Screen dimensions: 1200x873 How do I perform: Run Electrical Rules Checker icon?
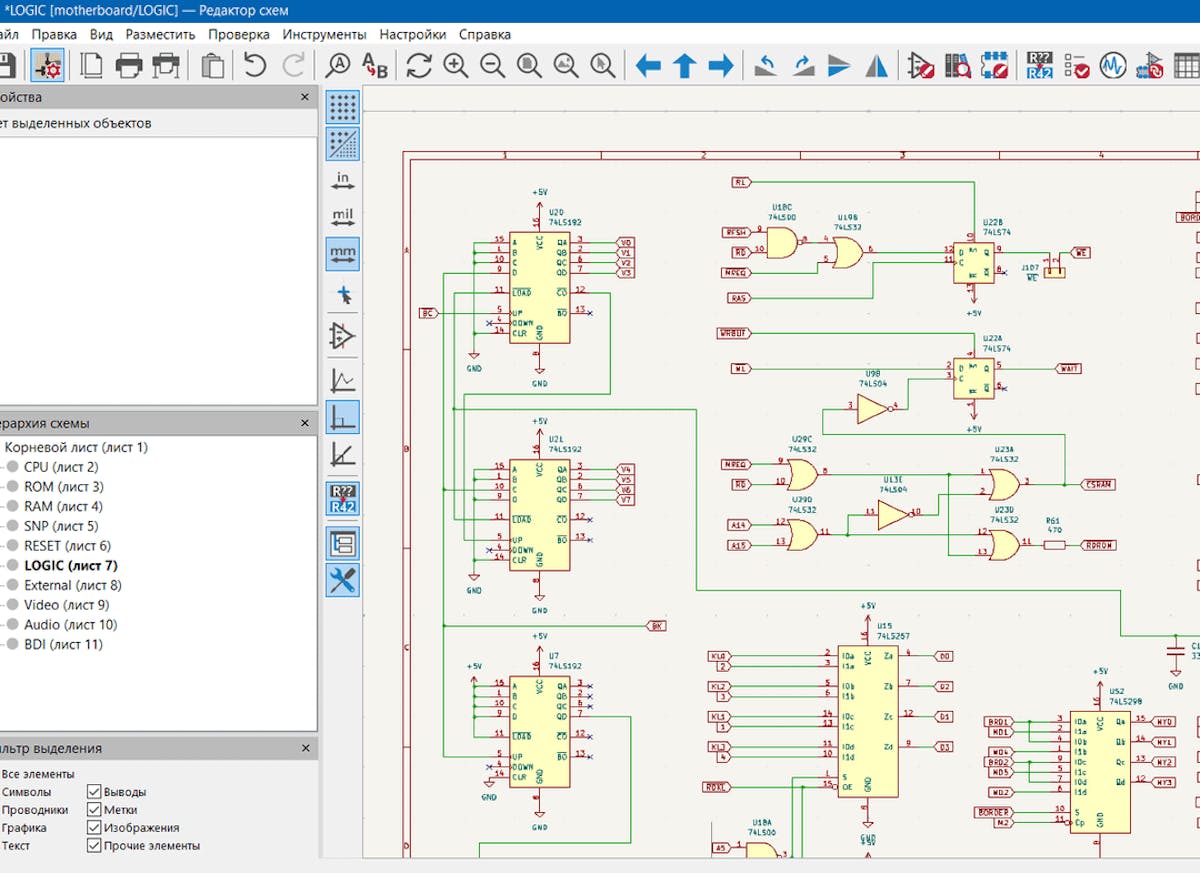click(1077, 66)
